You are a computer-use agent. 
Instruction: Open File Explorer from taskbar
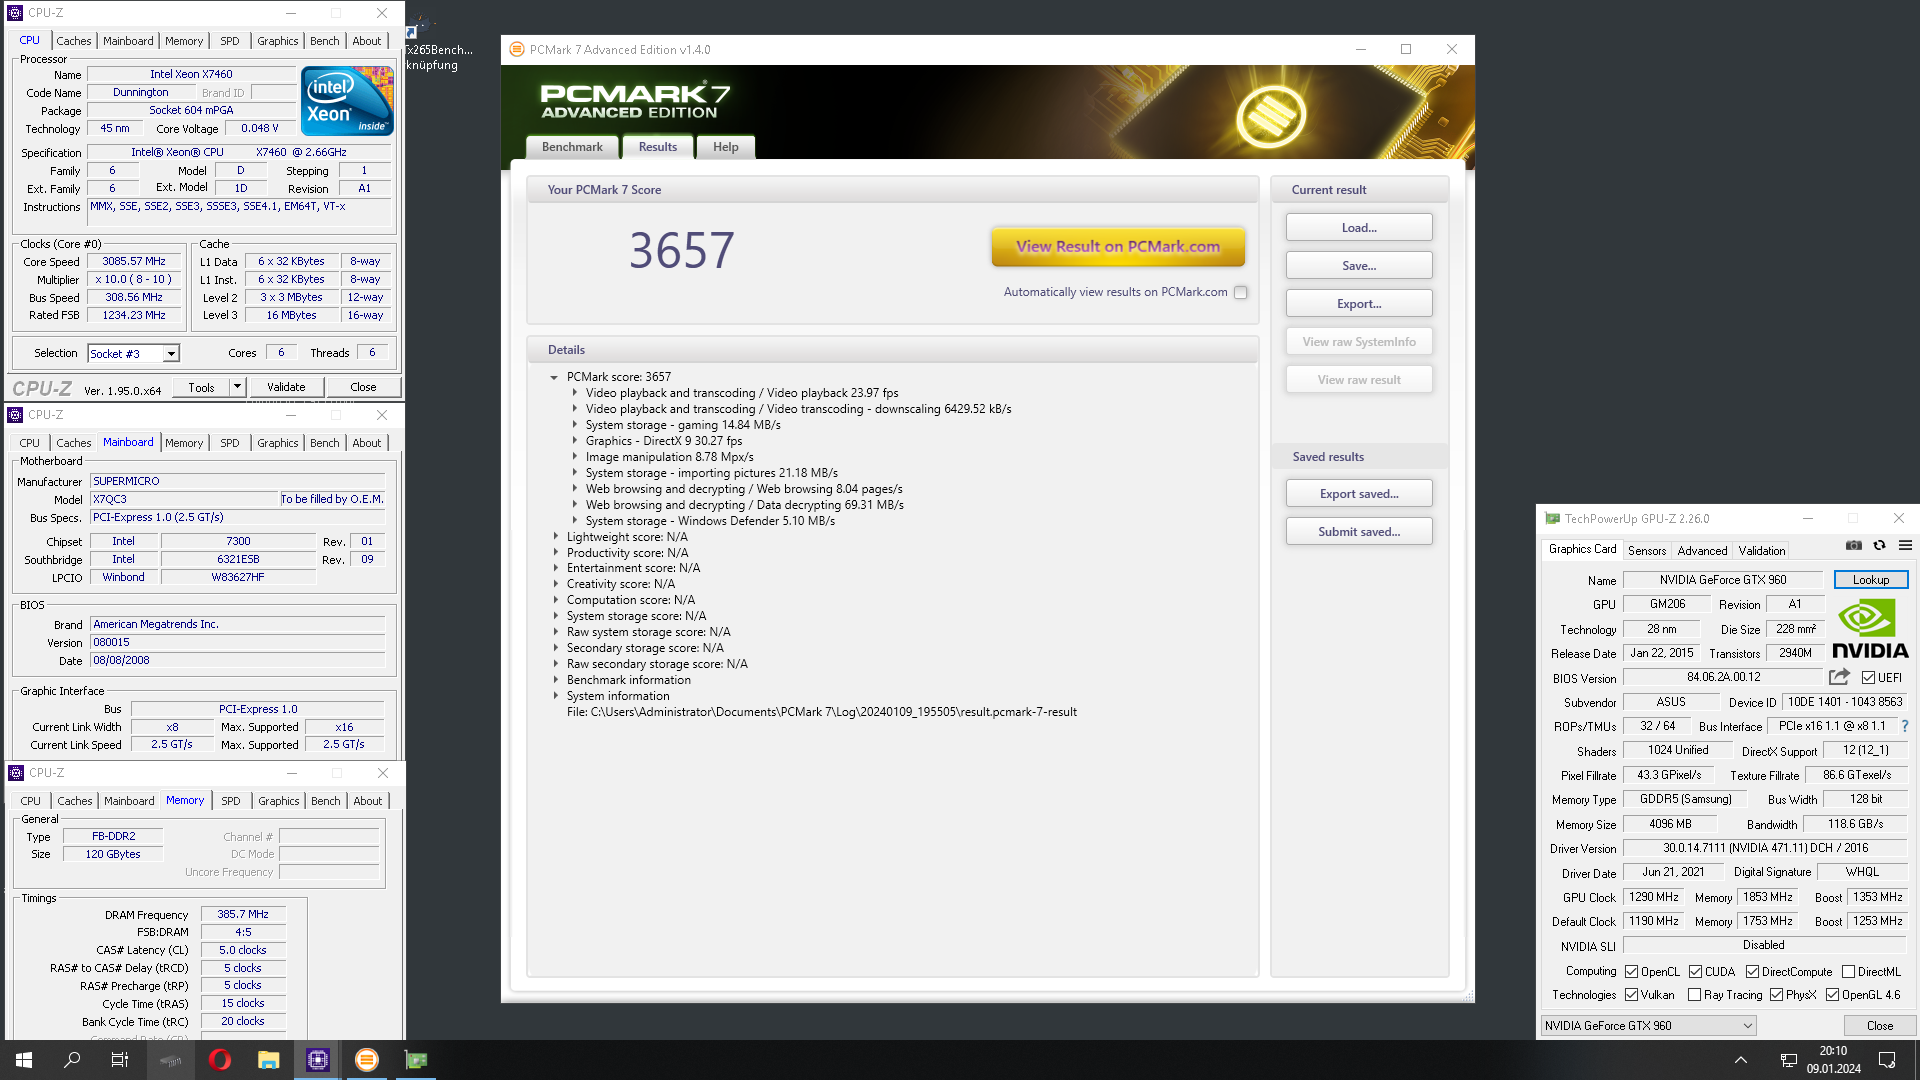(x=268, y=1060)
